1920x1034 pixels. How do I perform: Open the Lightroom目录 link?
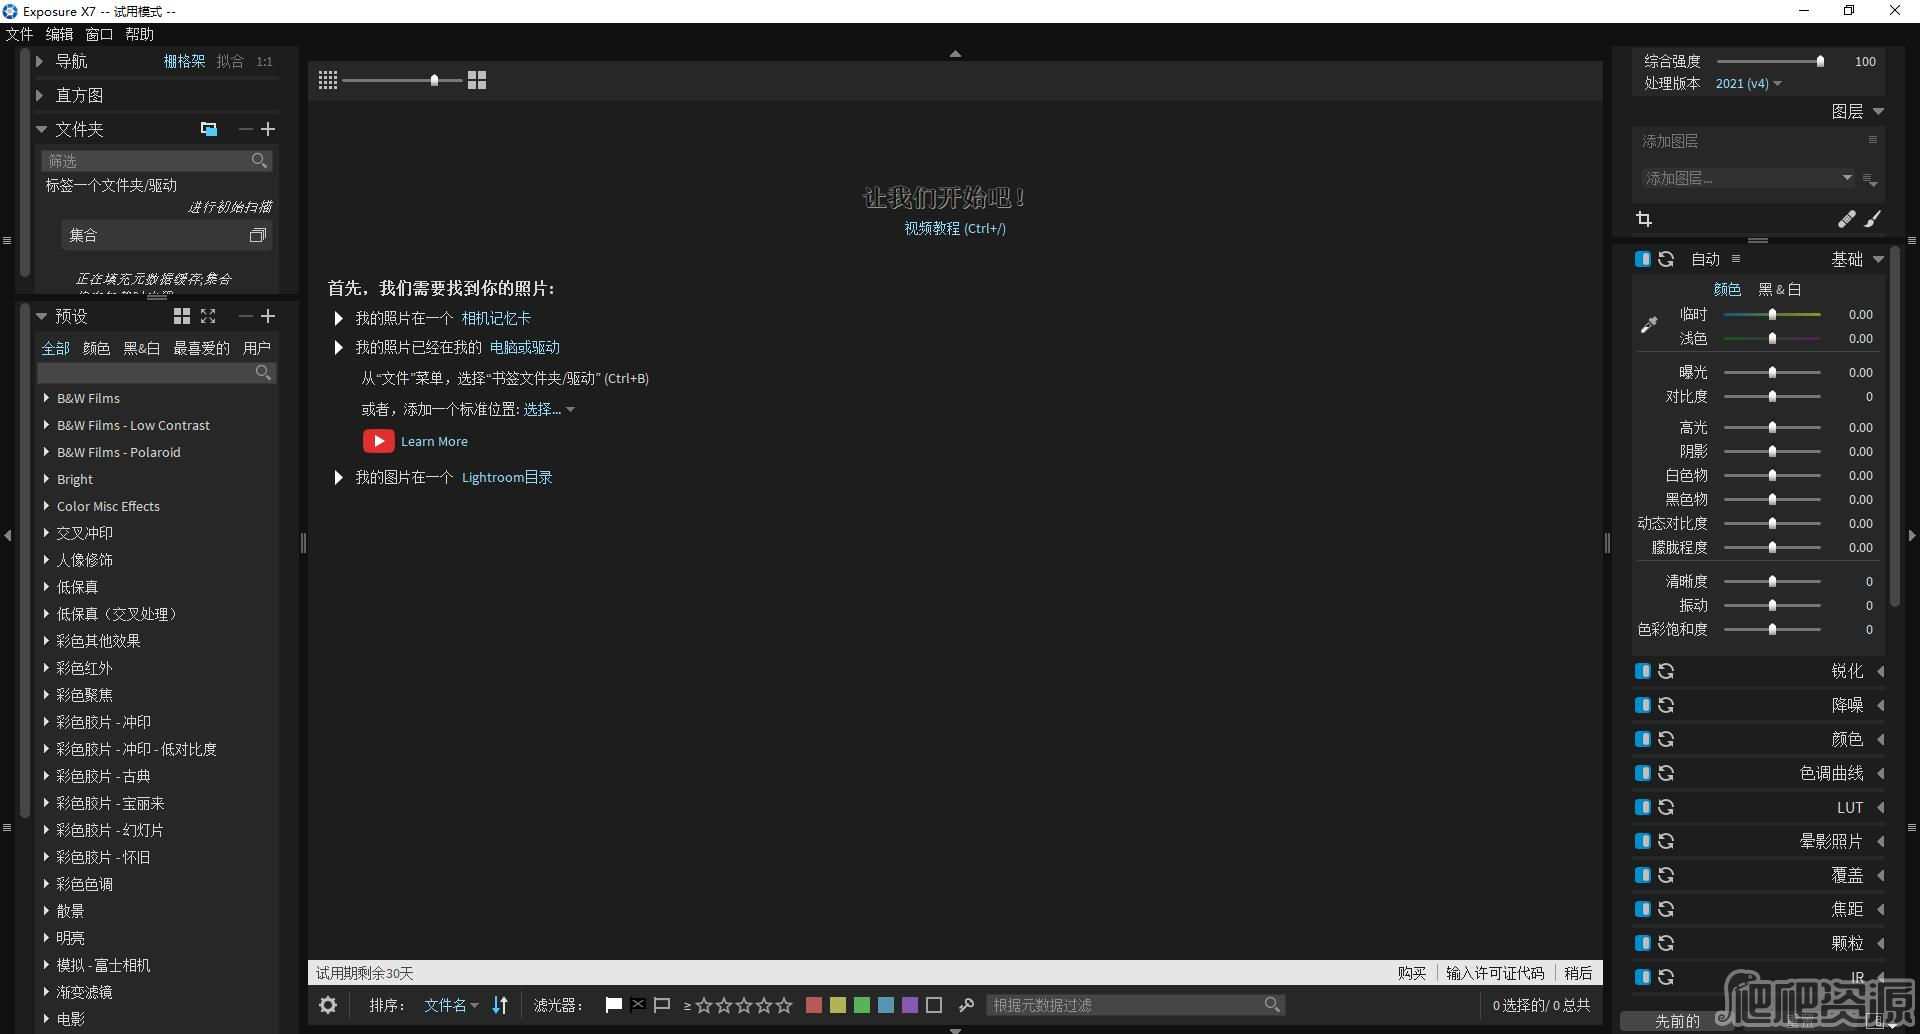[507, 477]
